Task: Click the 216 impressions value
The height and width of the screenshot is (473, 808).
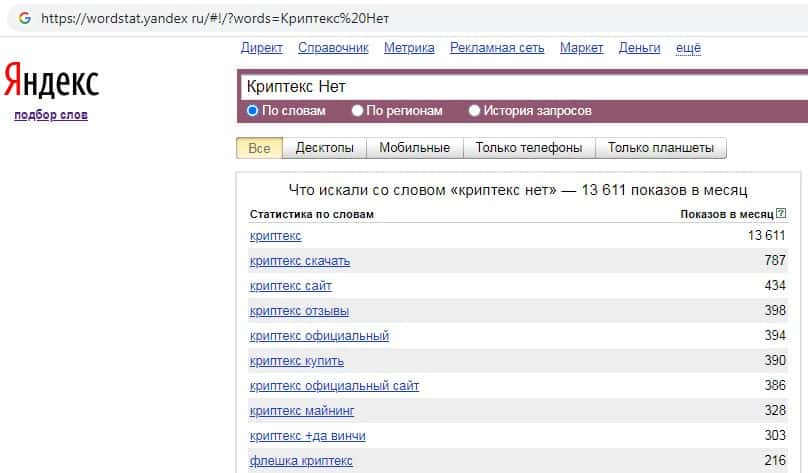Action: (775, 460)
